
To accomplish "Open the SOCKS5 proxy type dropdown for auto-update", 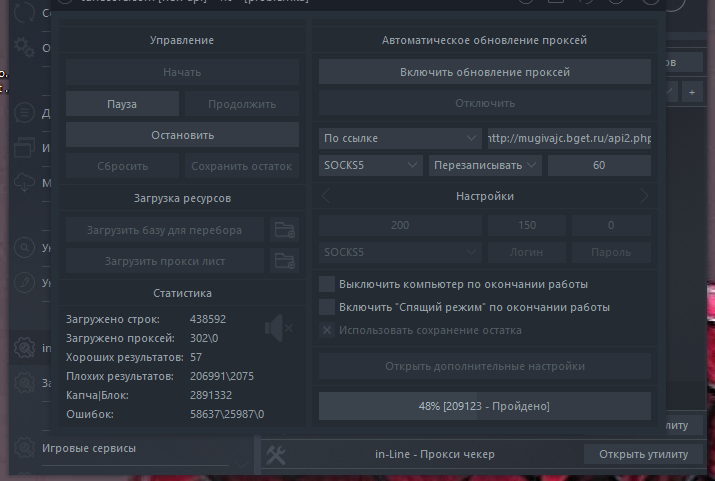I will click(x=371, y=165).
